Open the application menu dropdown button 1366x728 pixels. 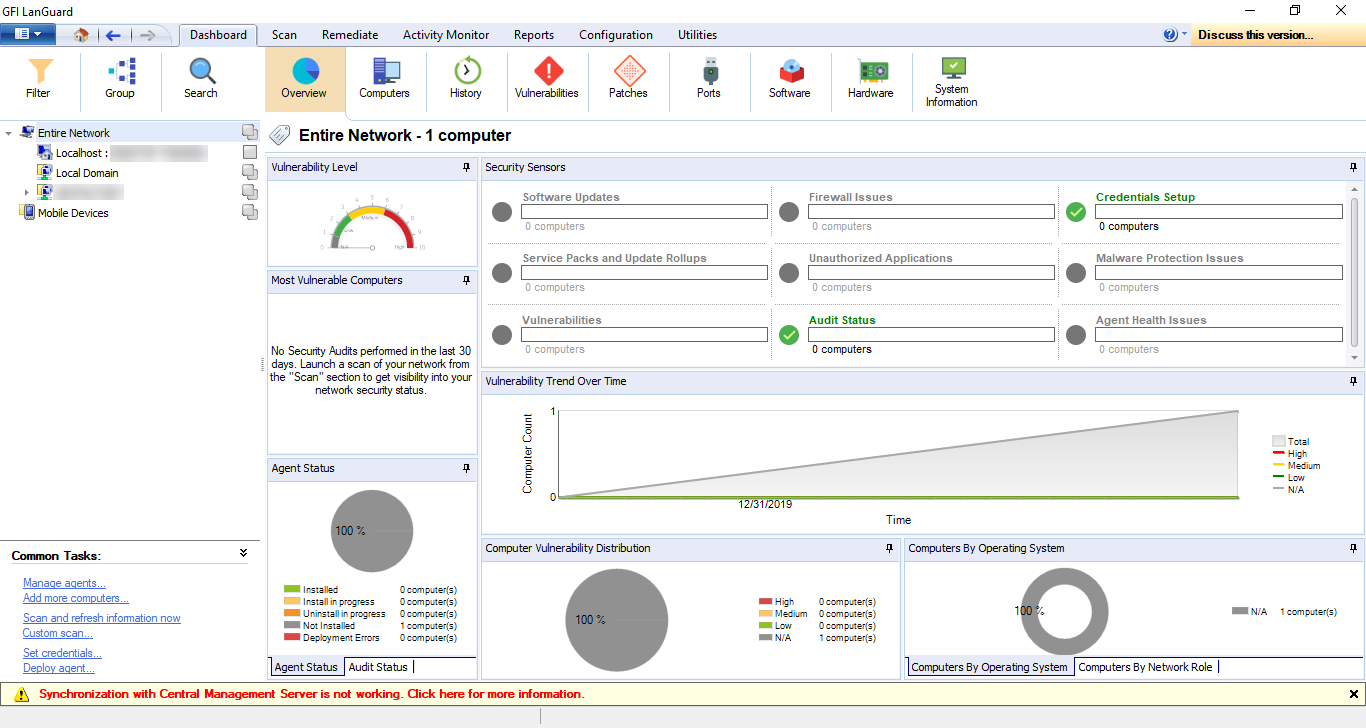(x=28, y=34)
